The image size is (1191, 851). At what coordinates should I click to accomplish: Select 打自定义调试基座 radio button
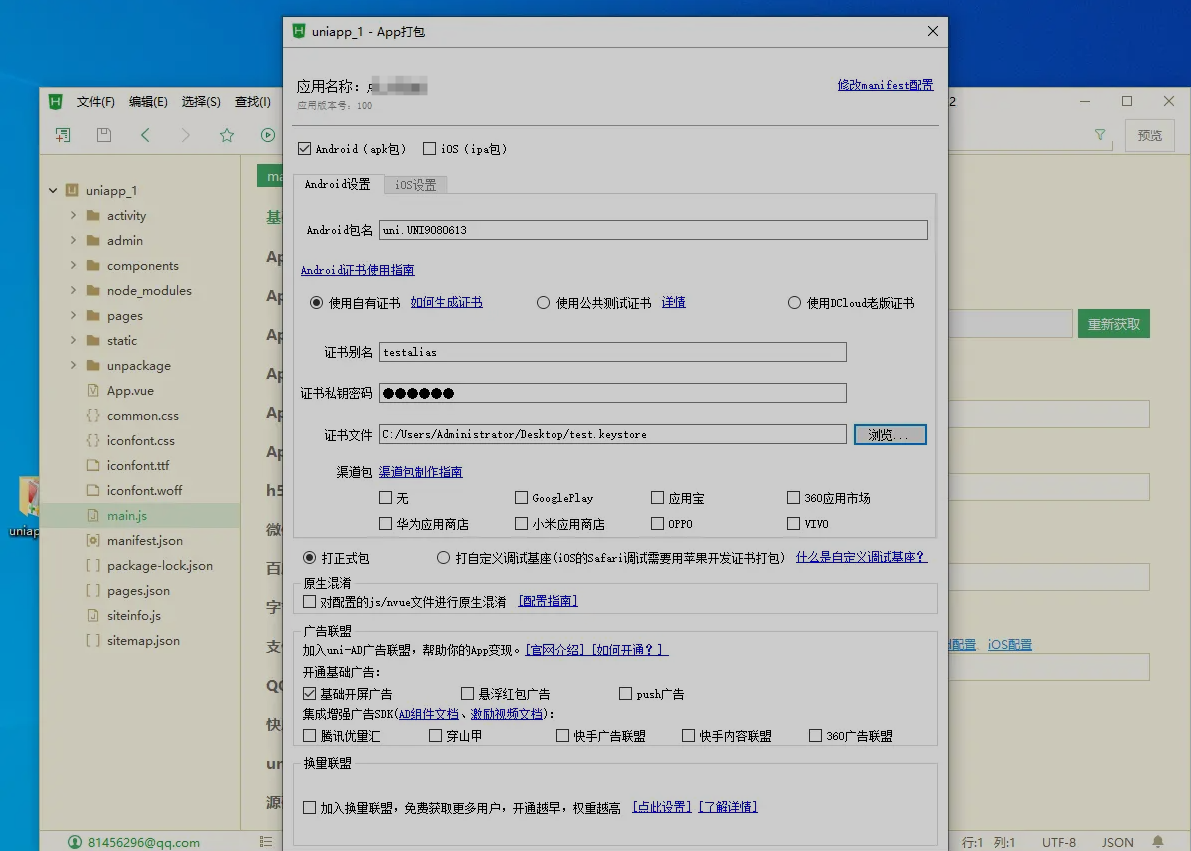pyautogui.click(x=444, y=558)
